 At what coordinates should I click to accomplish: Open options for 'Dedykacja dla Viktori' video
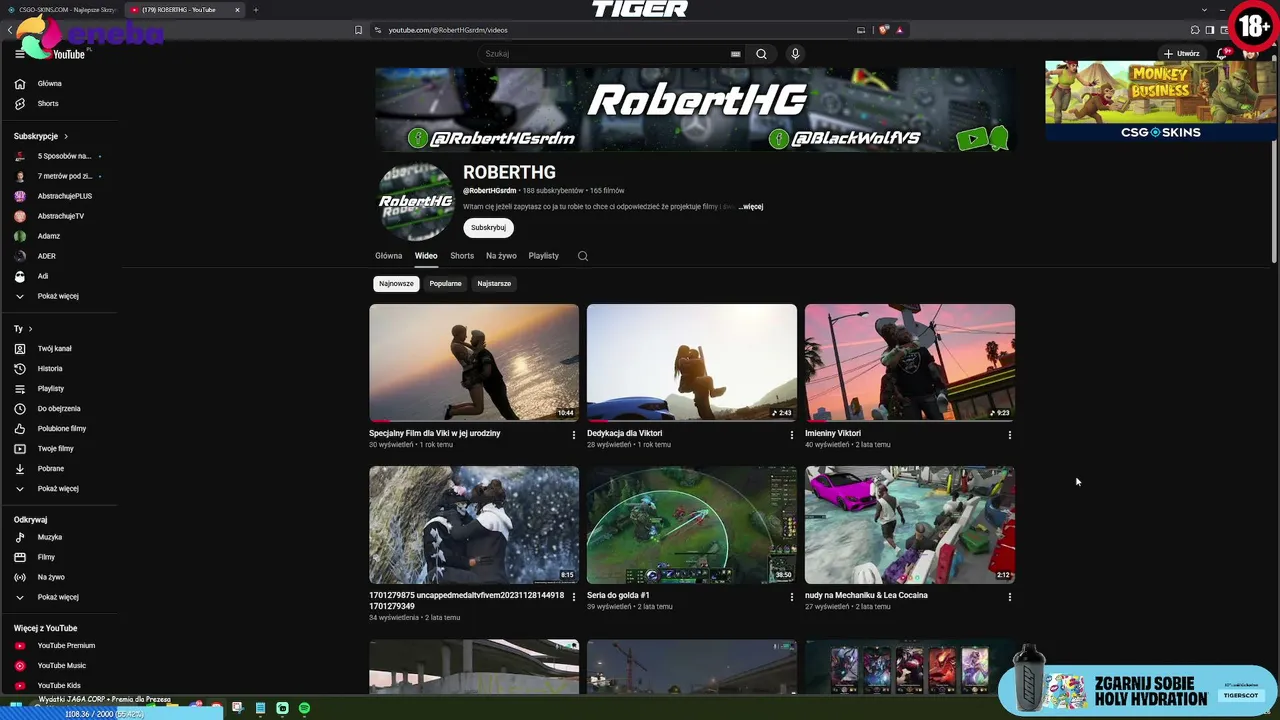(791, 435)
